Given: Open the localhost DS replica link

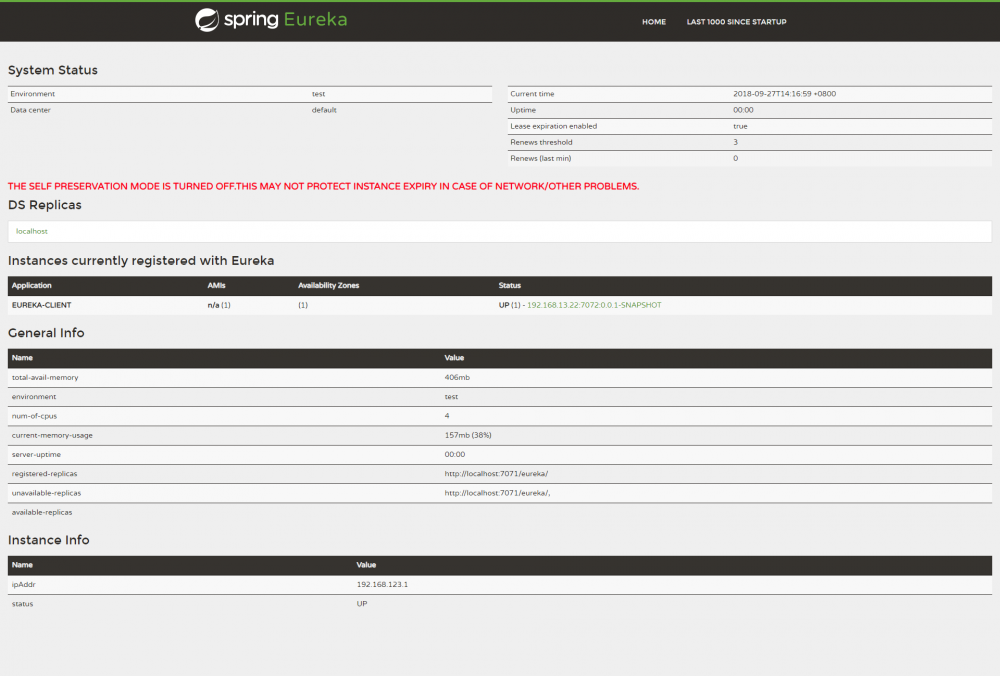Looking at the screenshot, I should click(x=32, y=231).
